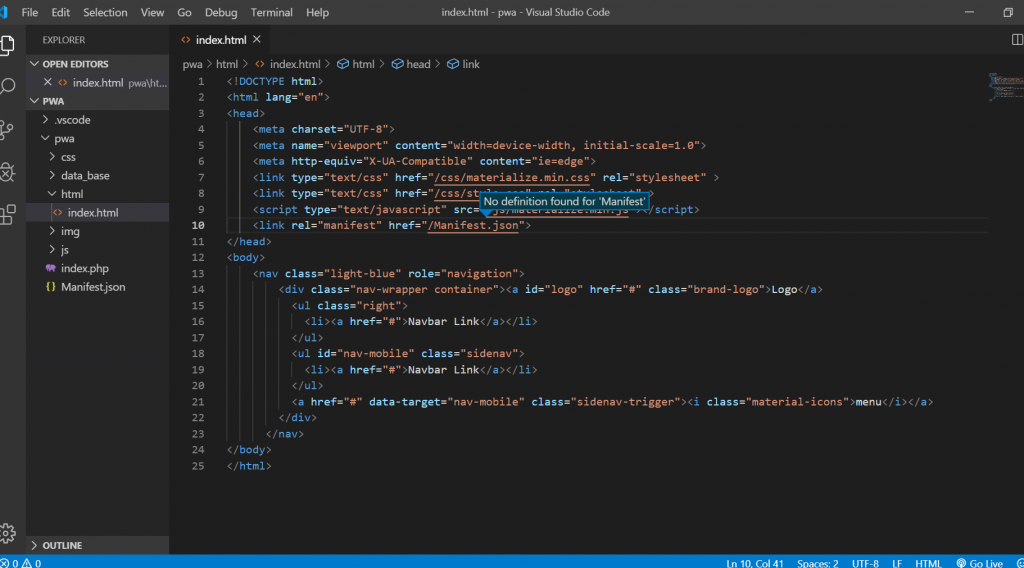
Task: Collapse the html folder
Action: click(52, 194)
